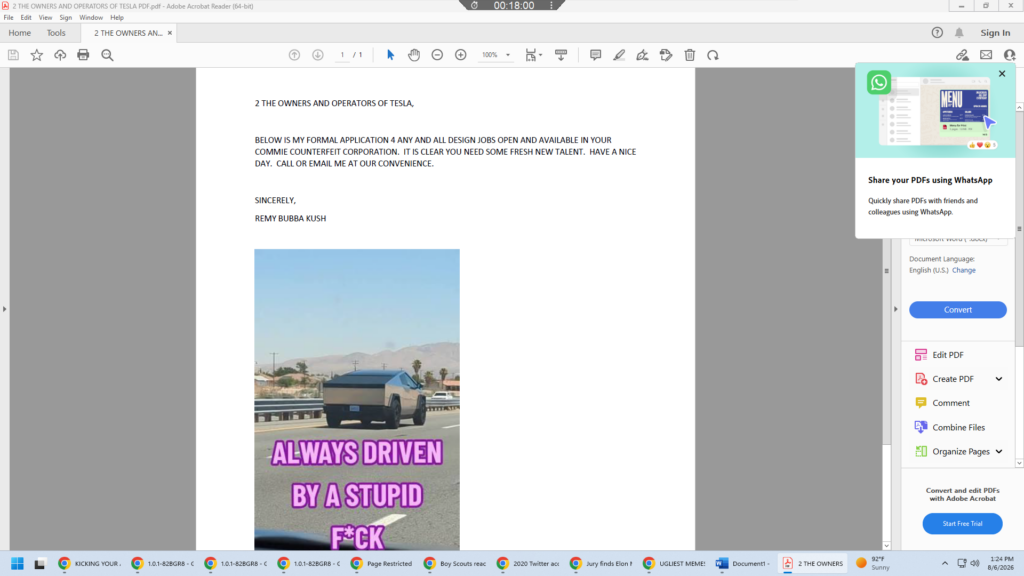Rotate the page with rotate icon
This screenshot has width=1024, height=576.
pyautogui.click(x=713, y=55)
